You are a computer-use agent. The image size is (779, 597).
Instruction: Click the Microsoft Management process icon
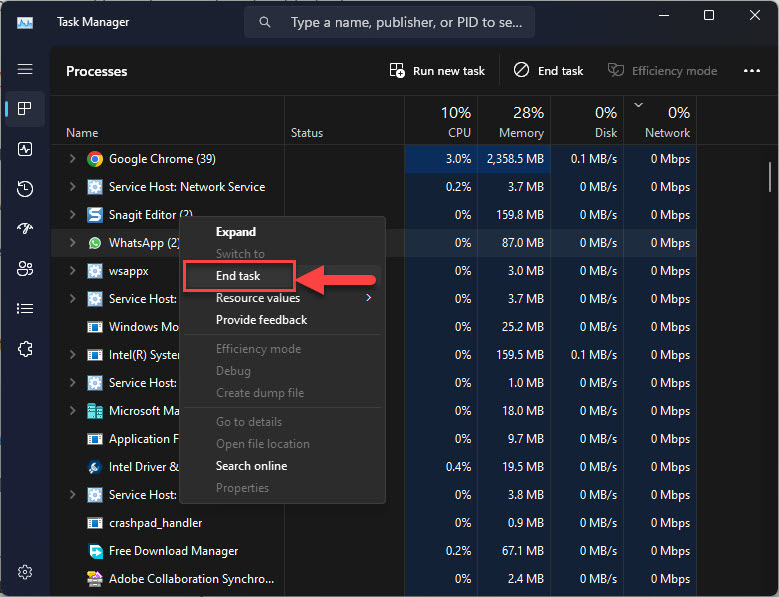(95, 411)
